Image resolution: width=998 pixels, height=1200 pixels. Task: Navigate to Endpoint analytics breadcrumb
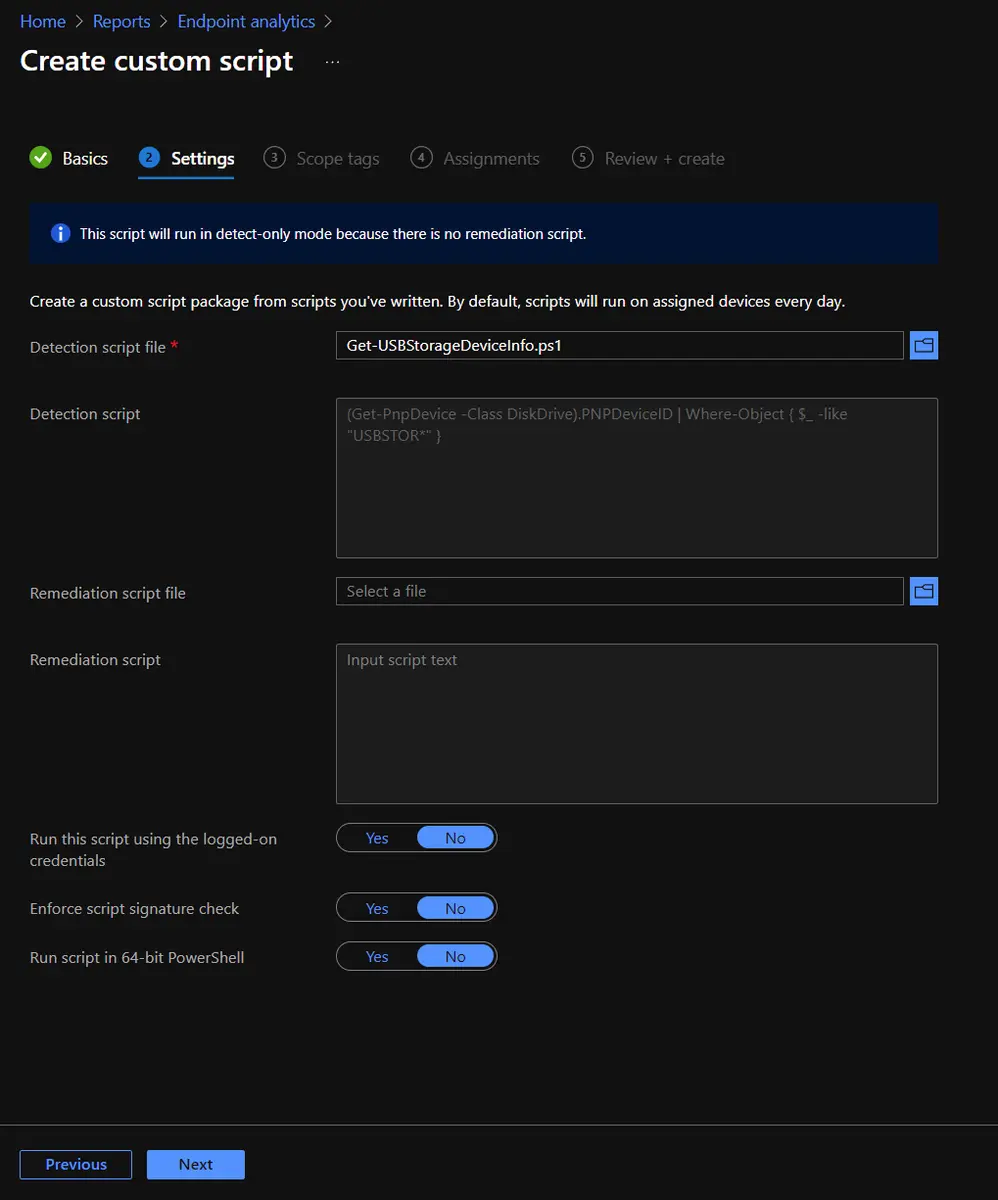[x=246, y=21]
